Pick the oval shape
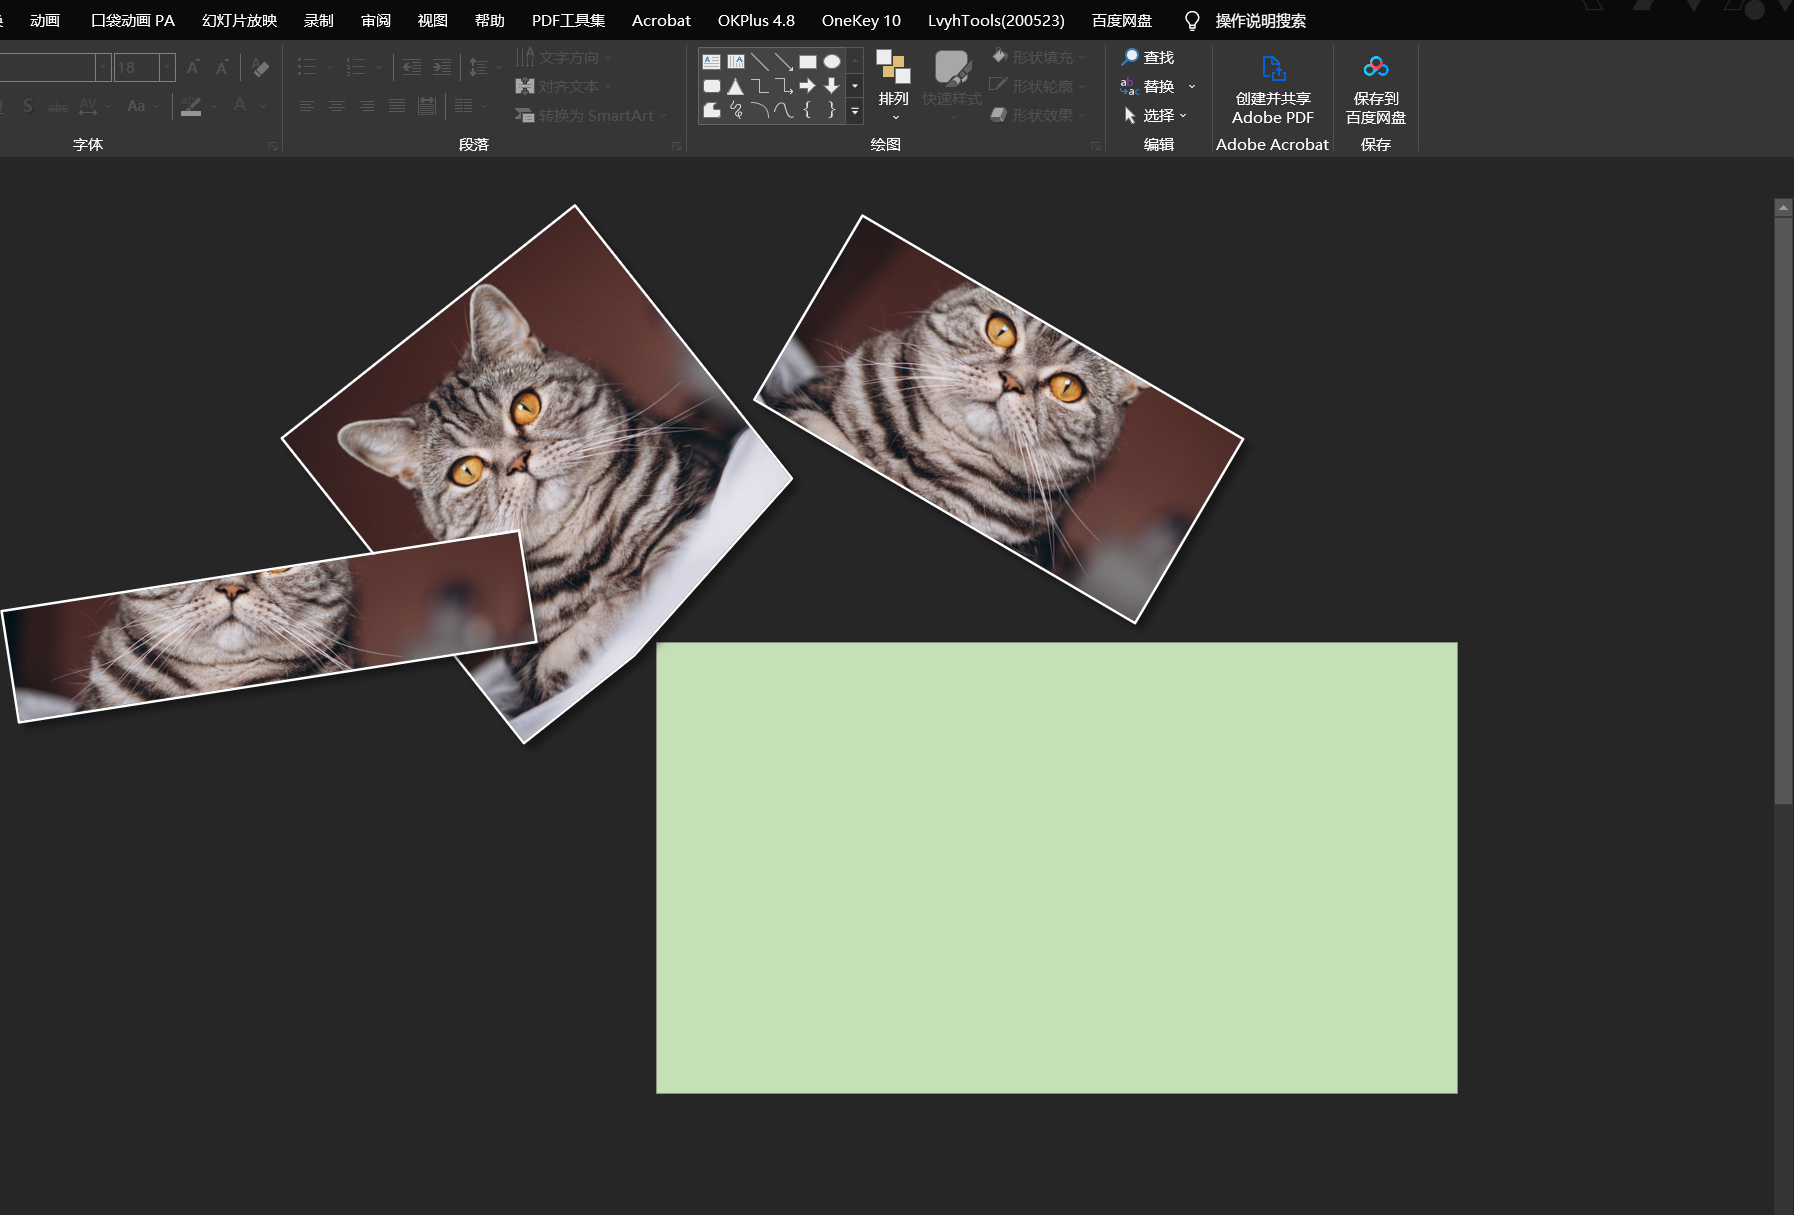Screen dimensions: 1794x1215 pyautogui.click(x=832, y=61)
